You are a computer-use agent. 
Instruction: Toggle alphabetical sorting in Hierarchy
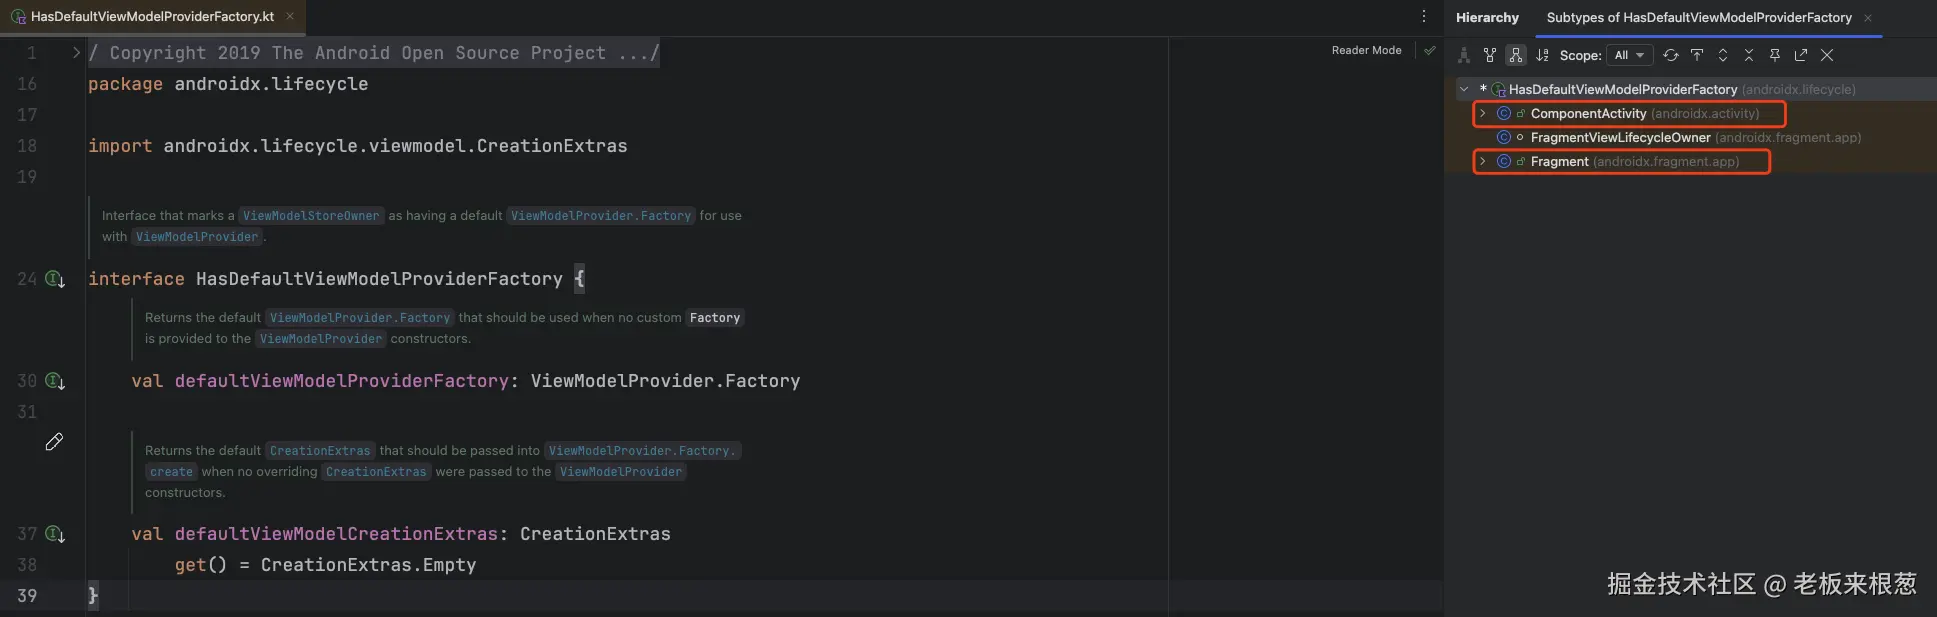(x=1542, y=55)
